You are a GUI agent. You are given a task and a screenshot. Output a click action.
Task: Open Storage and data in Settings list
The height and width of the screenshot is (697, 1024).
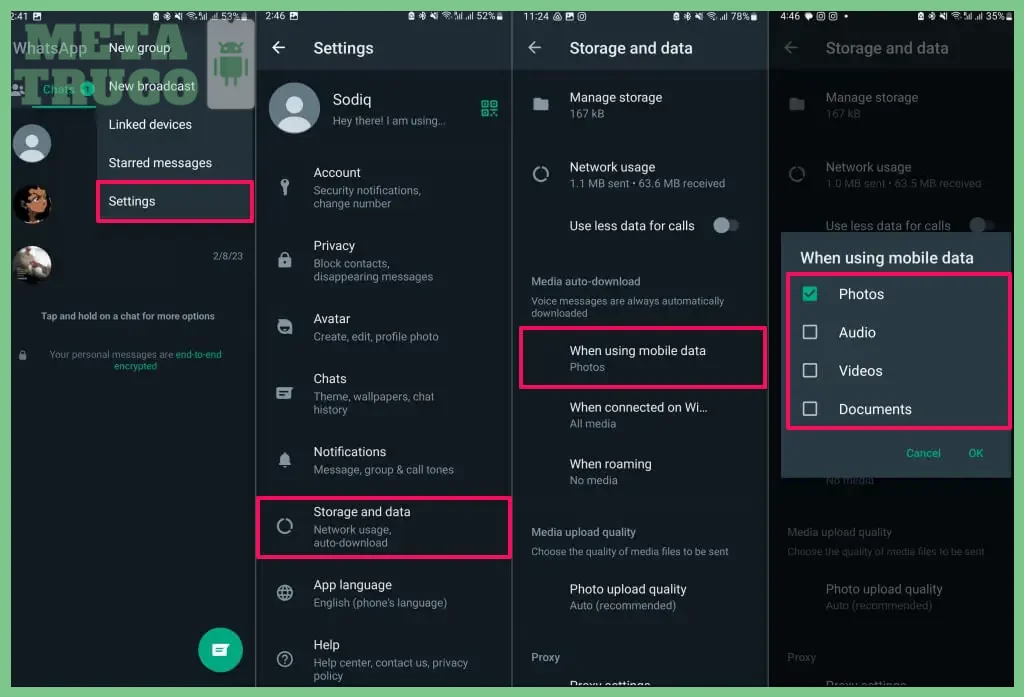[x=384, y=527]
